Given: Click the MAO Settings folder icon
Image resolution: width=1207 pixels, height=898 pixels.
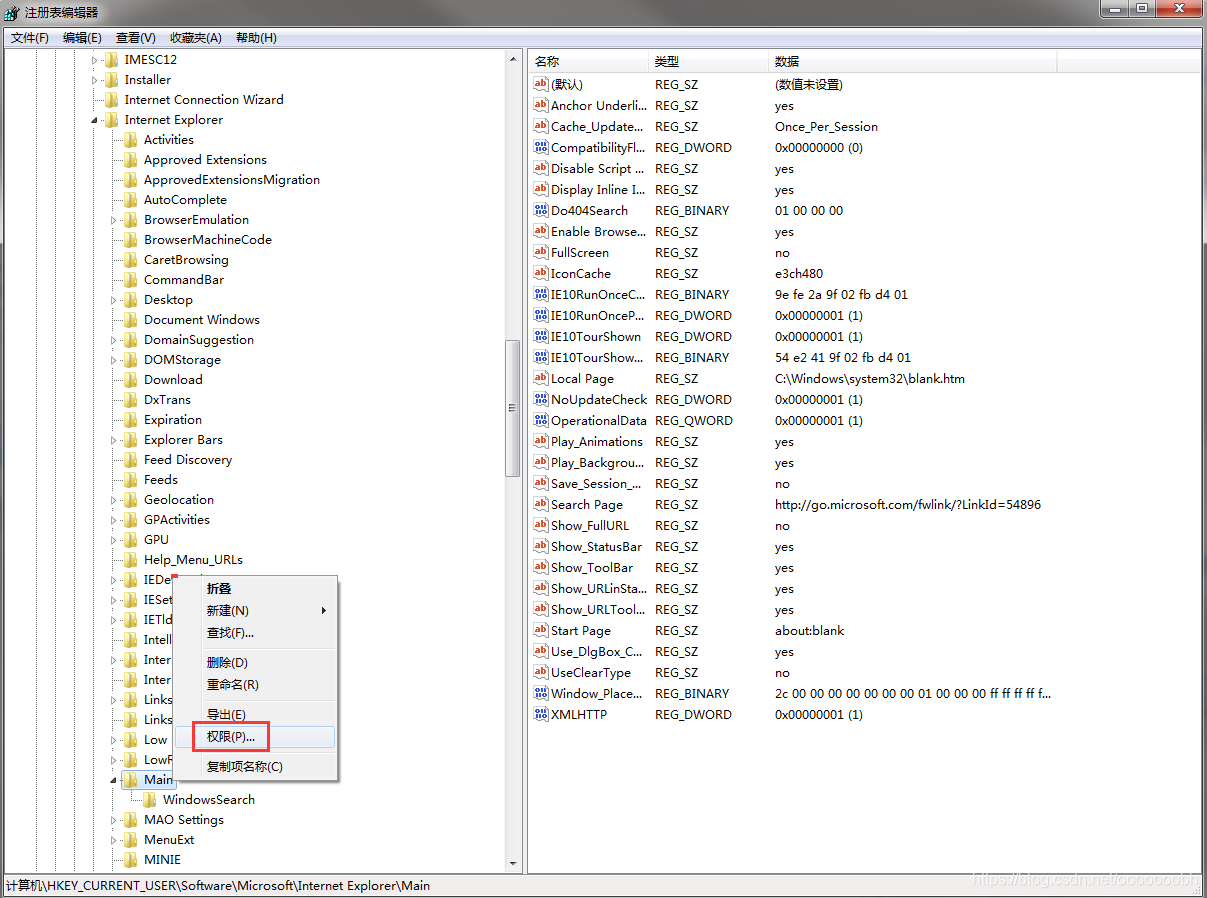Looking at the screenshot, I should pyautogui.click(x=131, y=819).
